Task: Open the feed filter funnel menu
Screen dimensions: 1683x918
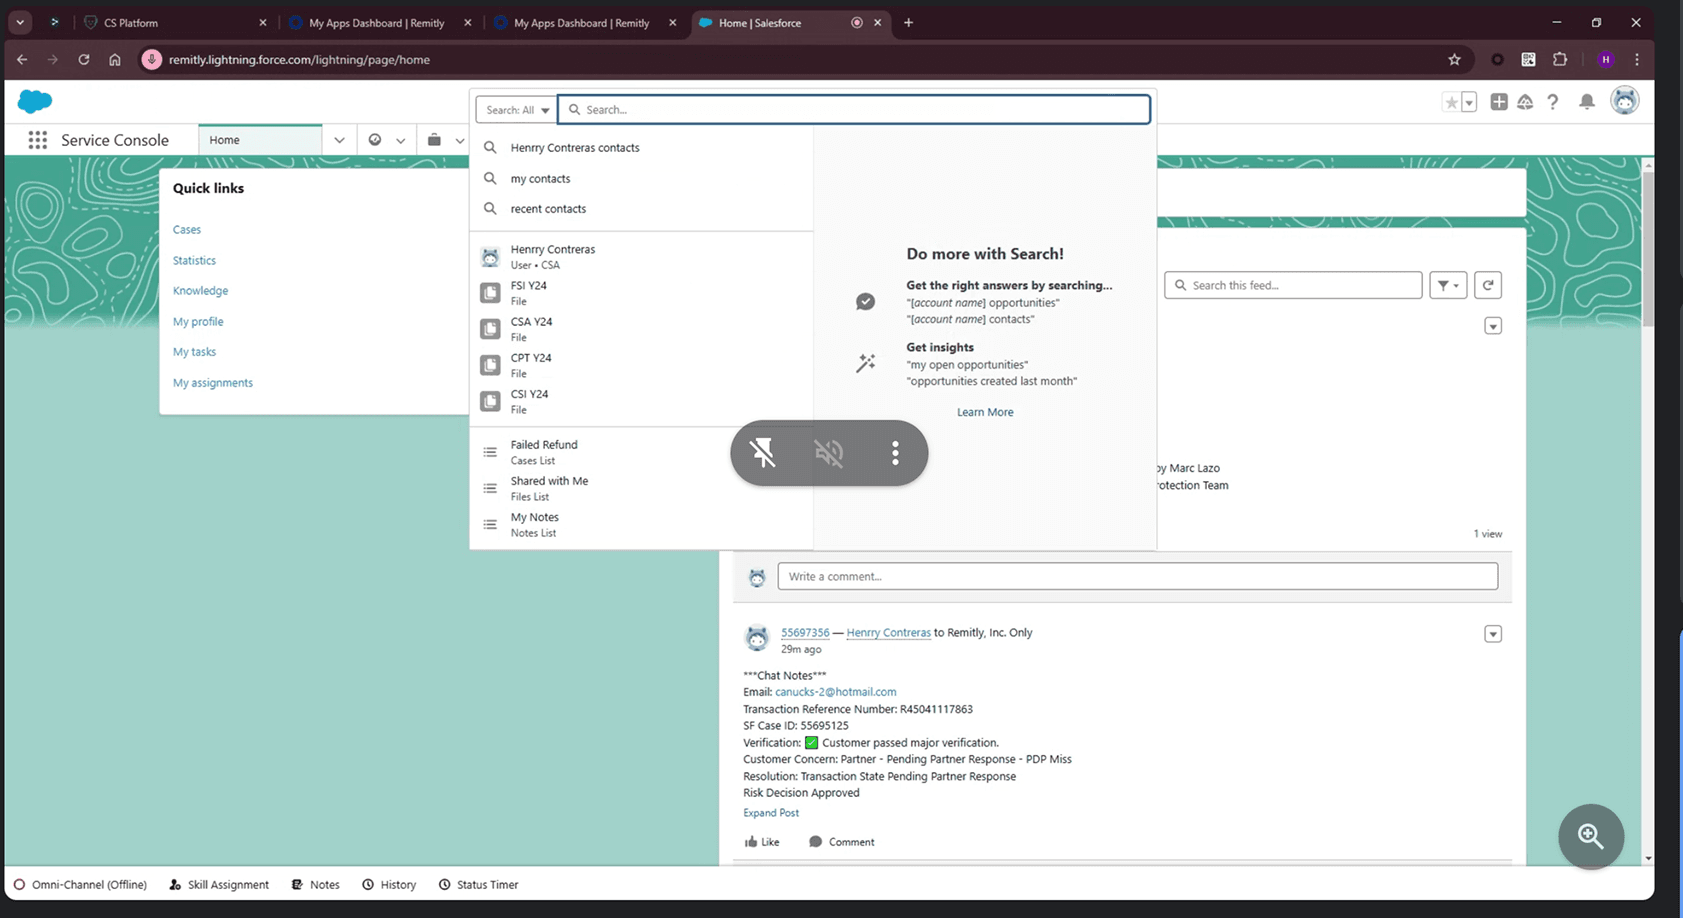Action: 1448,285
